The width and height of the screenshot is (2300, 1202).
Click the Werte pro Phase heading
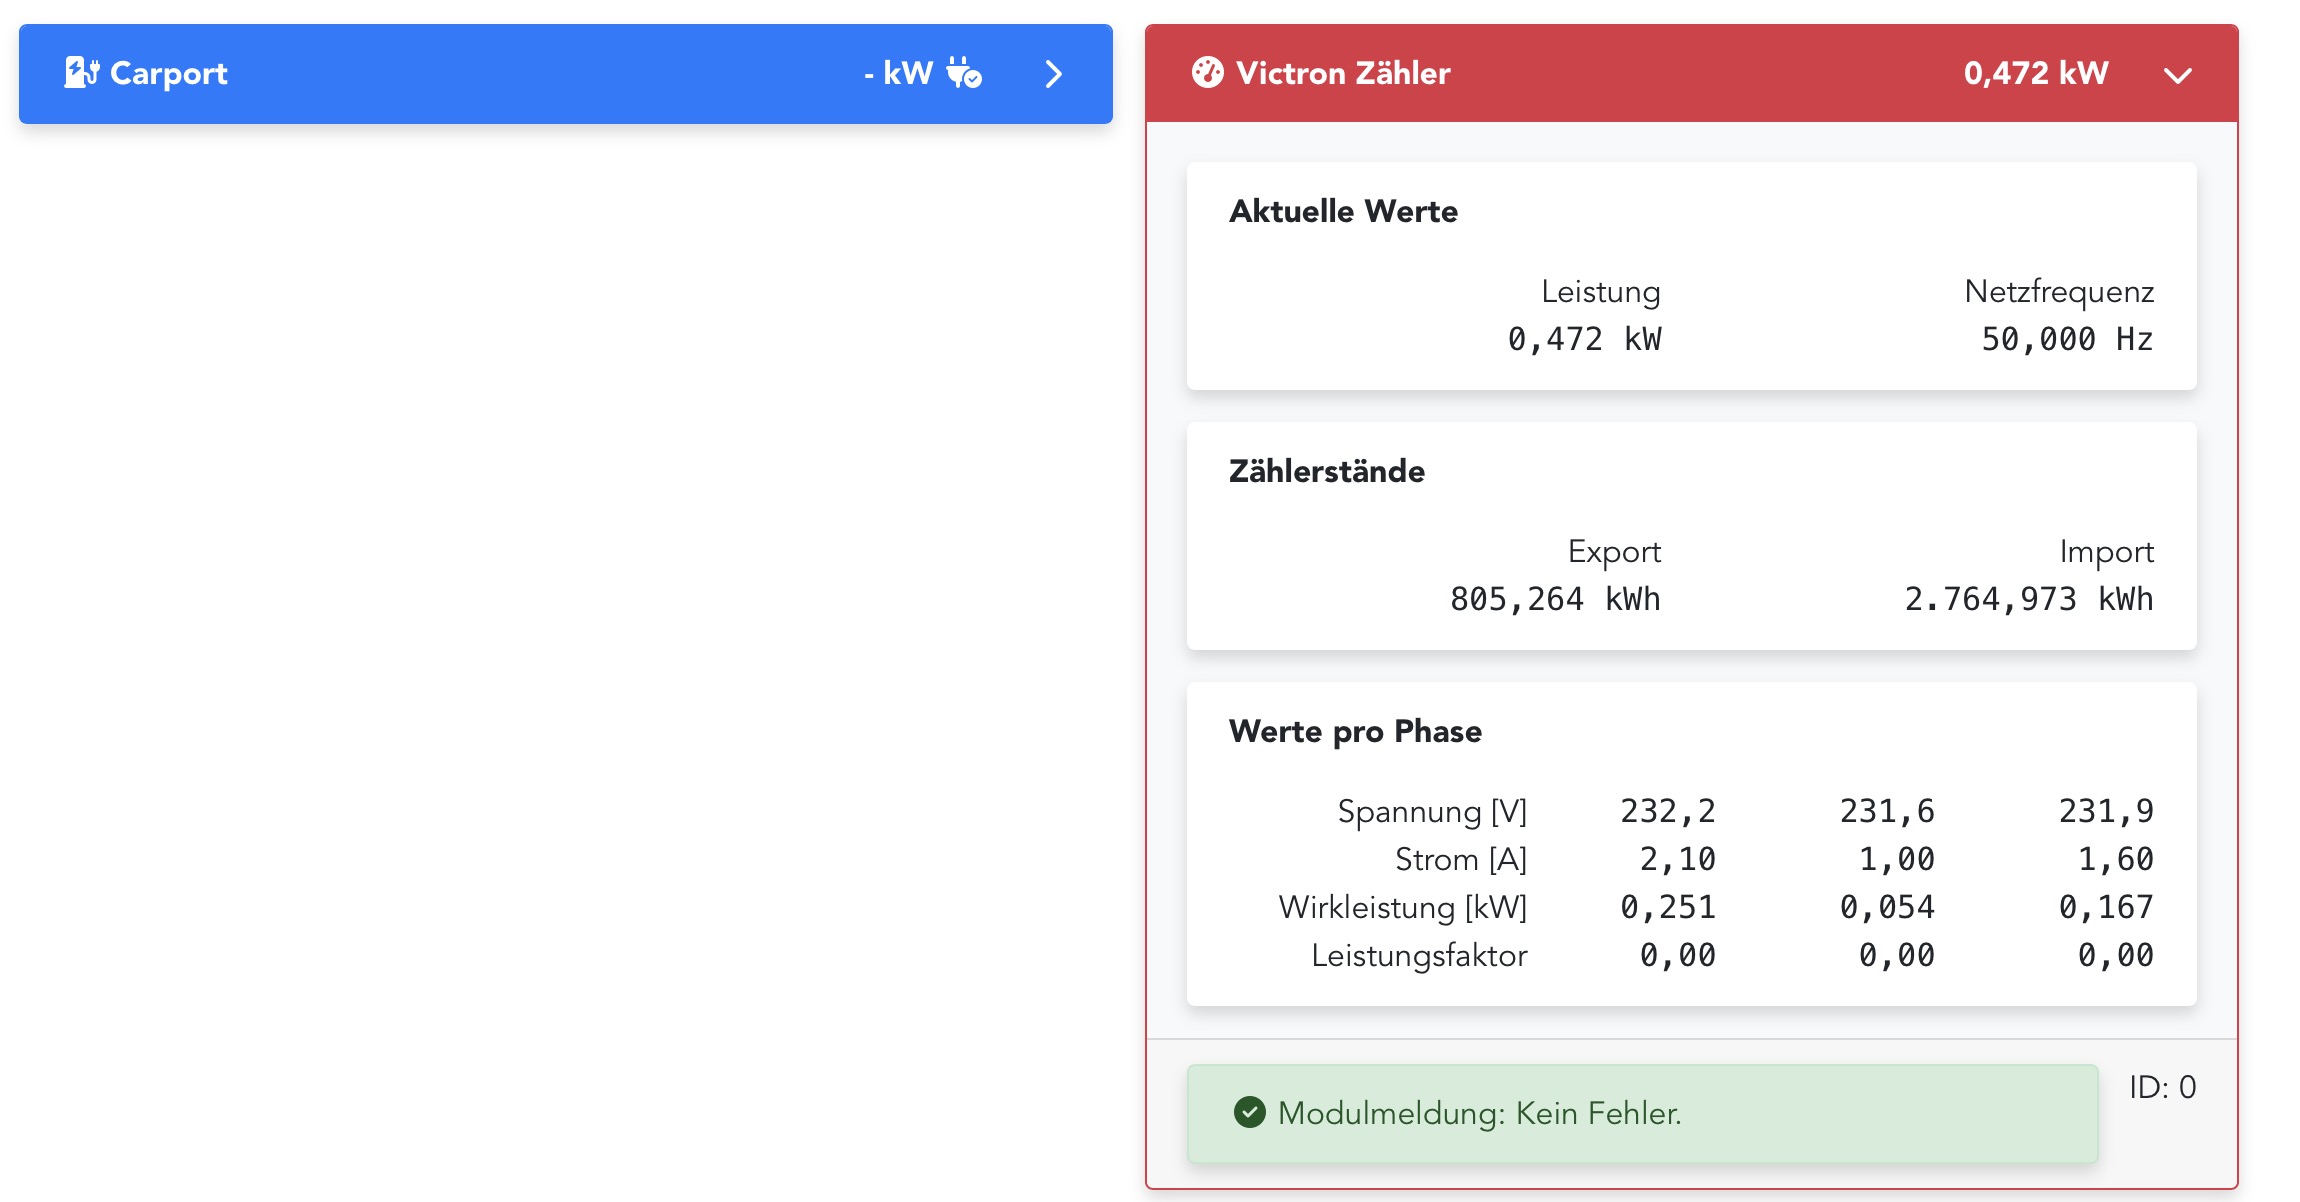[1355, 731]
